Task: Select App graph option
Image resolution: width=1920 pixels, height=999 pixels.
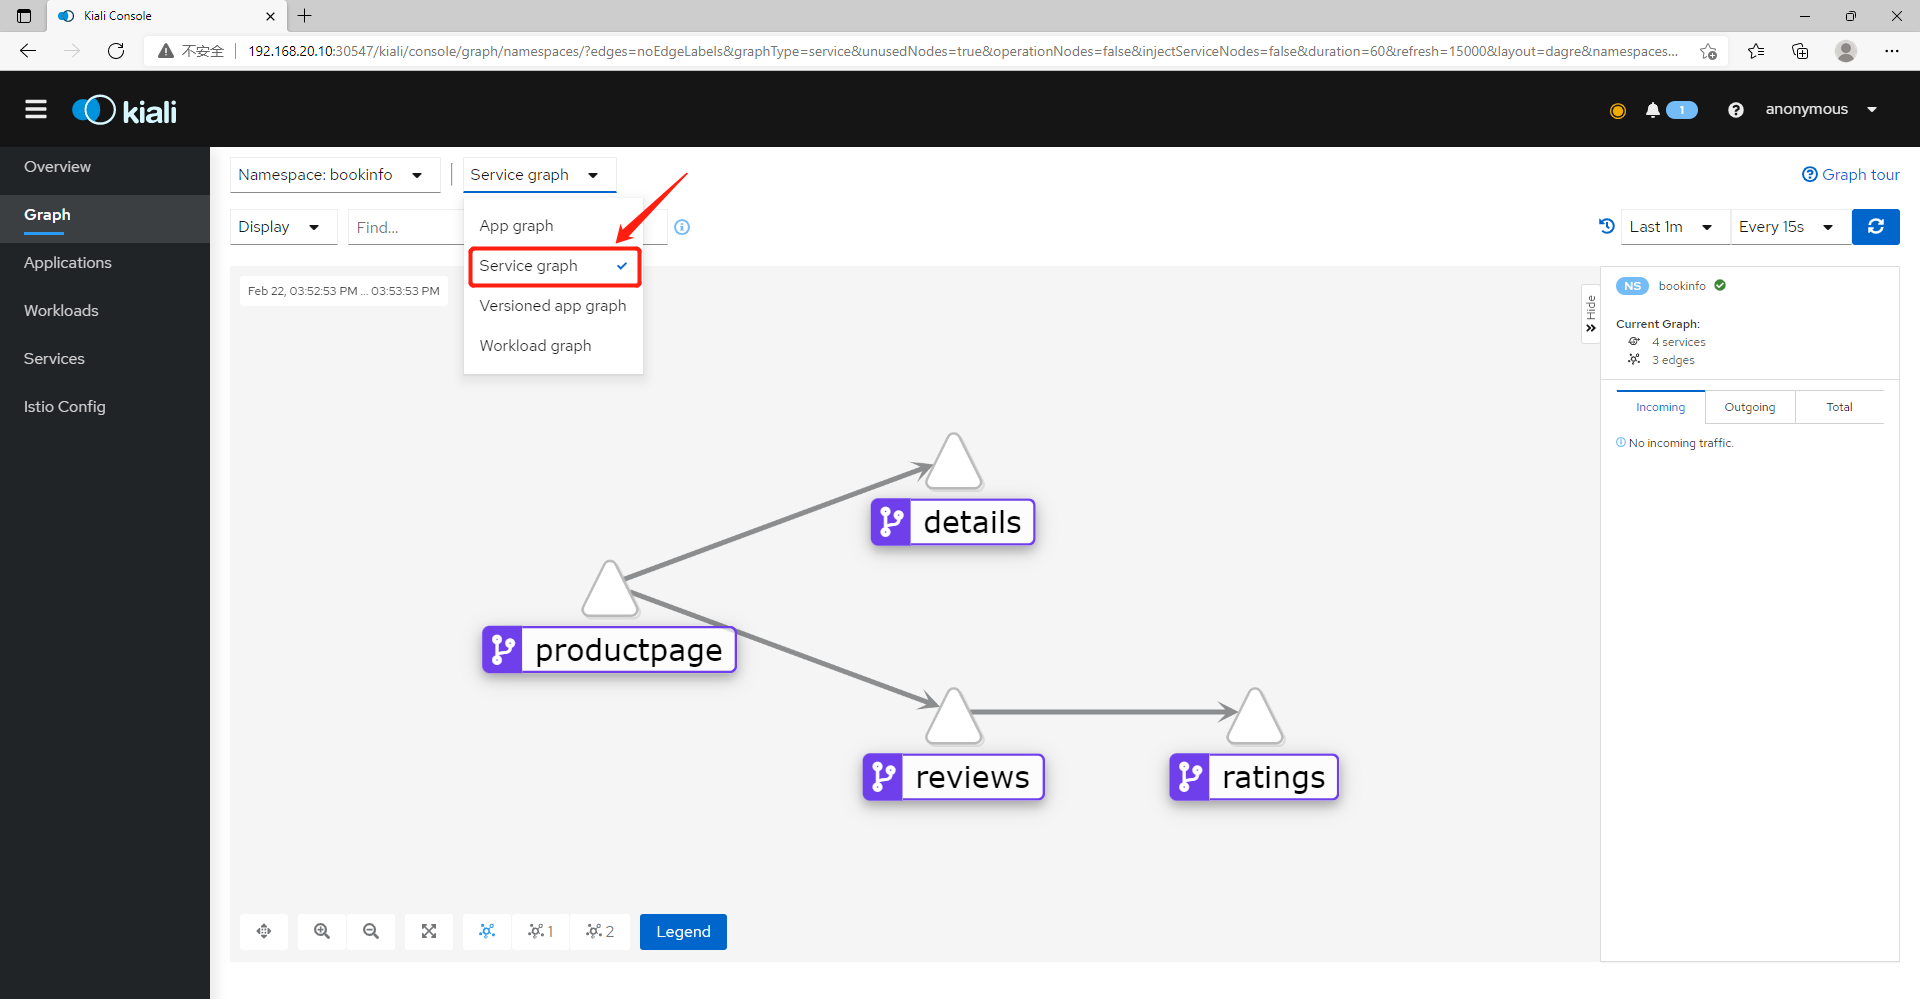Action: [x=553, y=226]
